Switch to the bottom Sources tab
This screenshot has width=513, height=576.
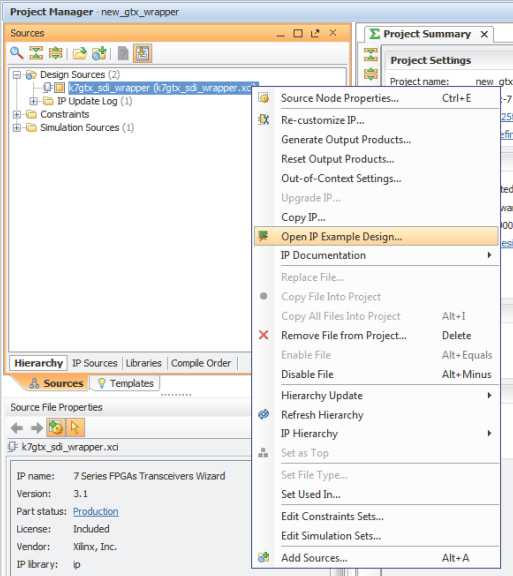56,383
